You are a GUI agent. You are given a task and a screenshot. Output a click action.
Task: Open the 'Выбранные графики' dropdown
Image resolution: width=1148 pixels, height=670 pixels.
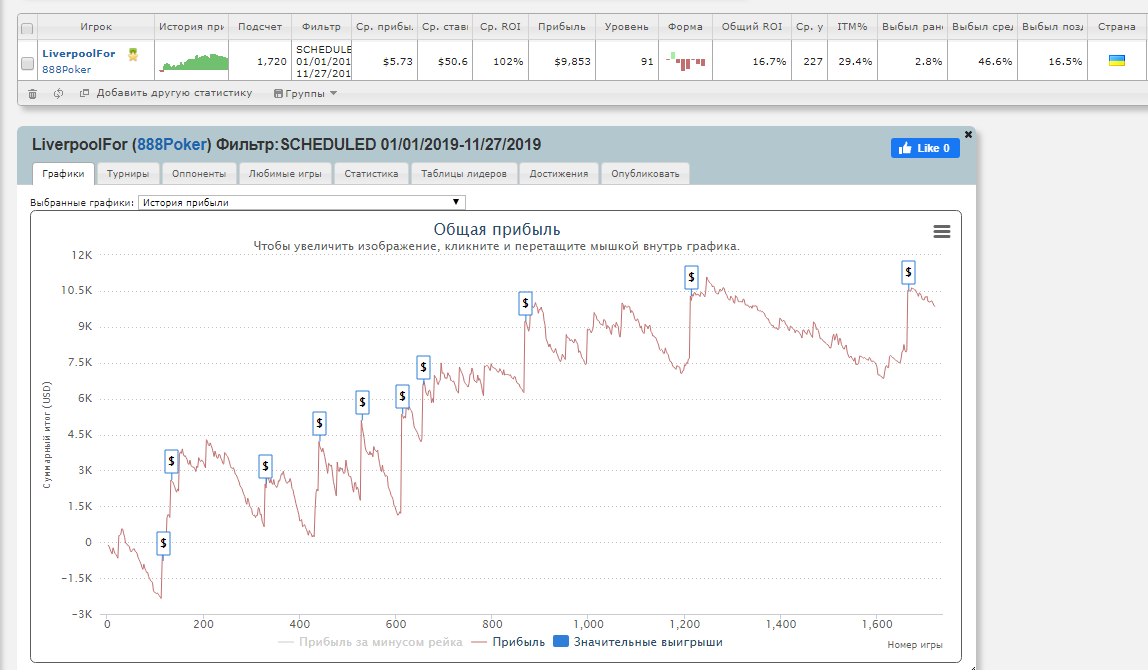click(x=301, y=202)
